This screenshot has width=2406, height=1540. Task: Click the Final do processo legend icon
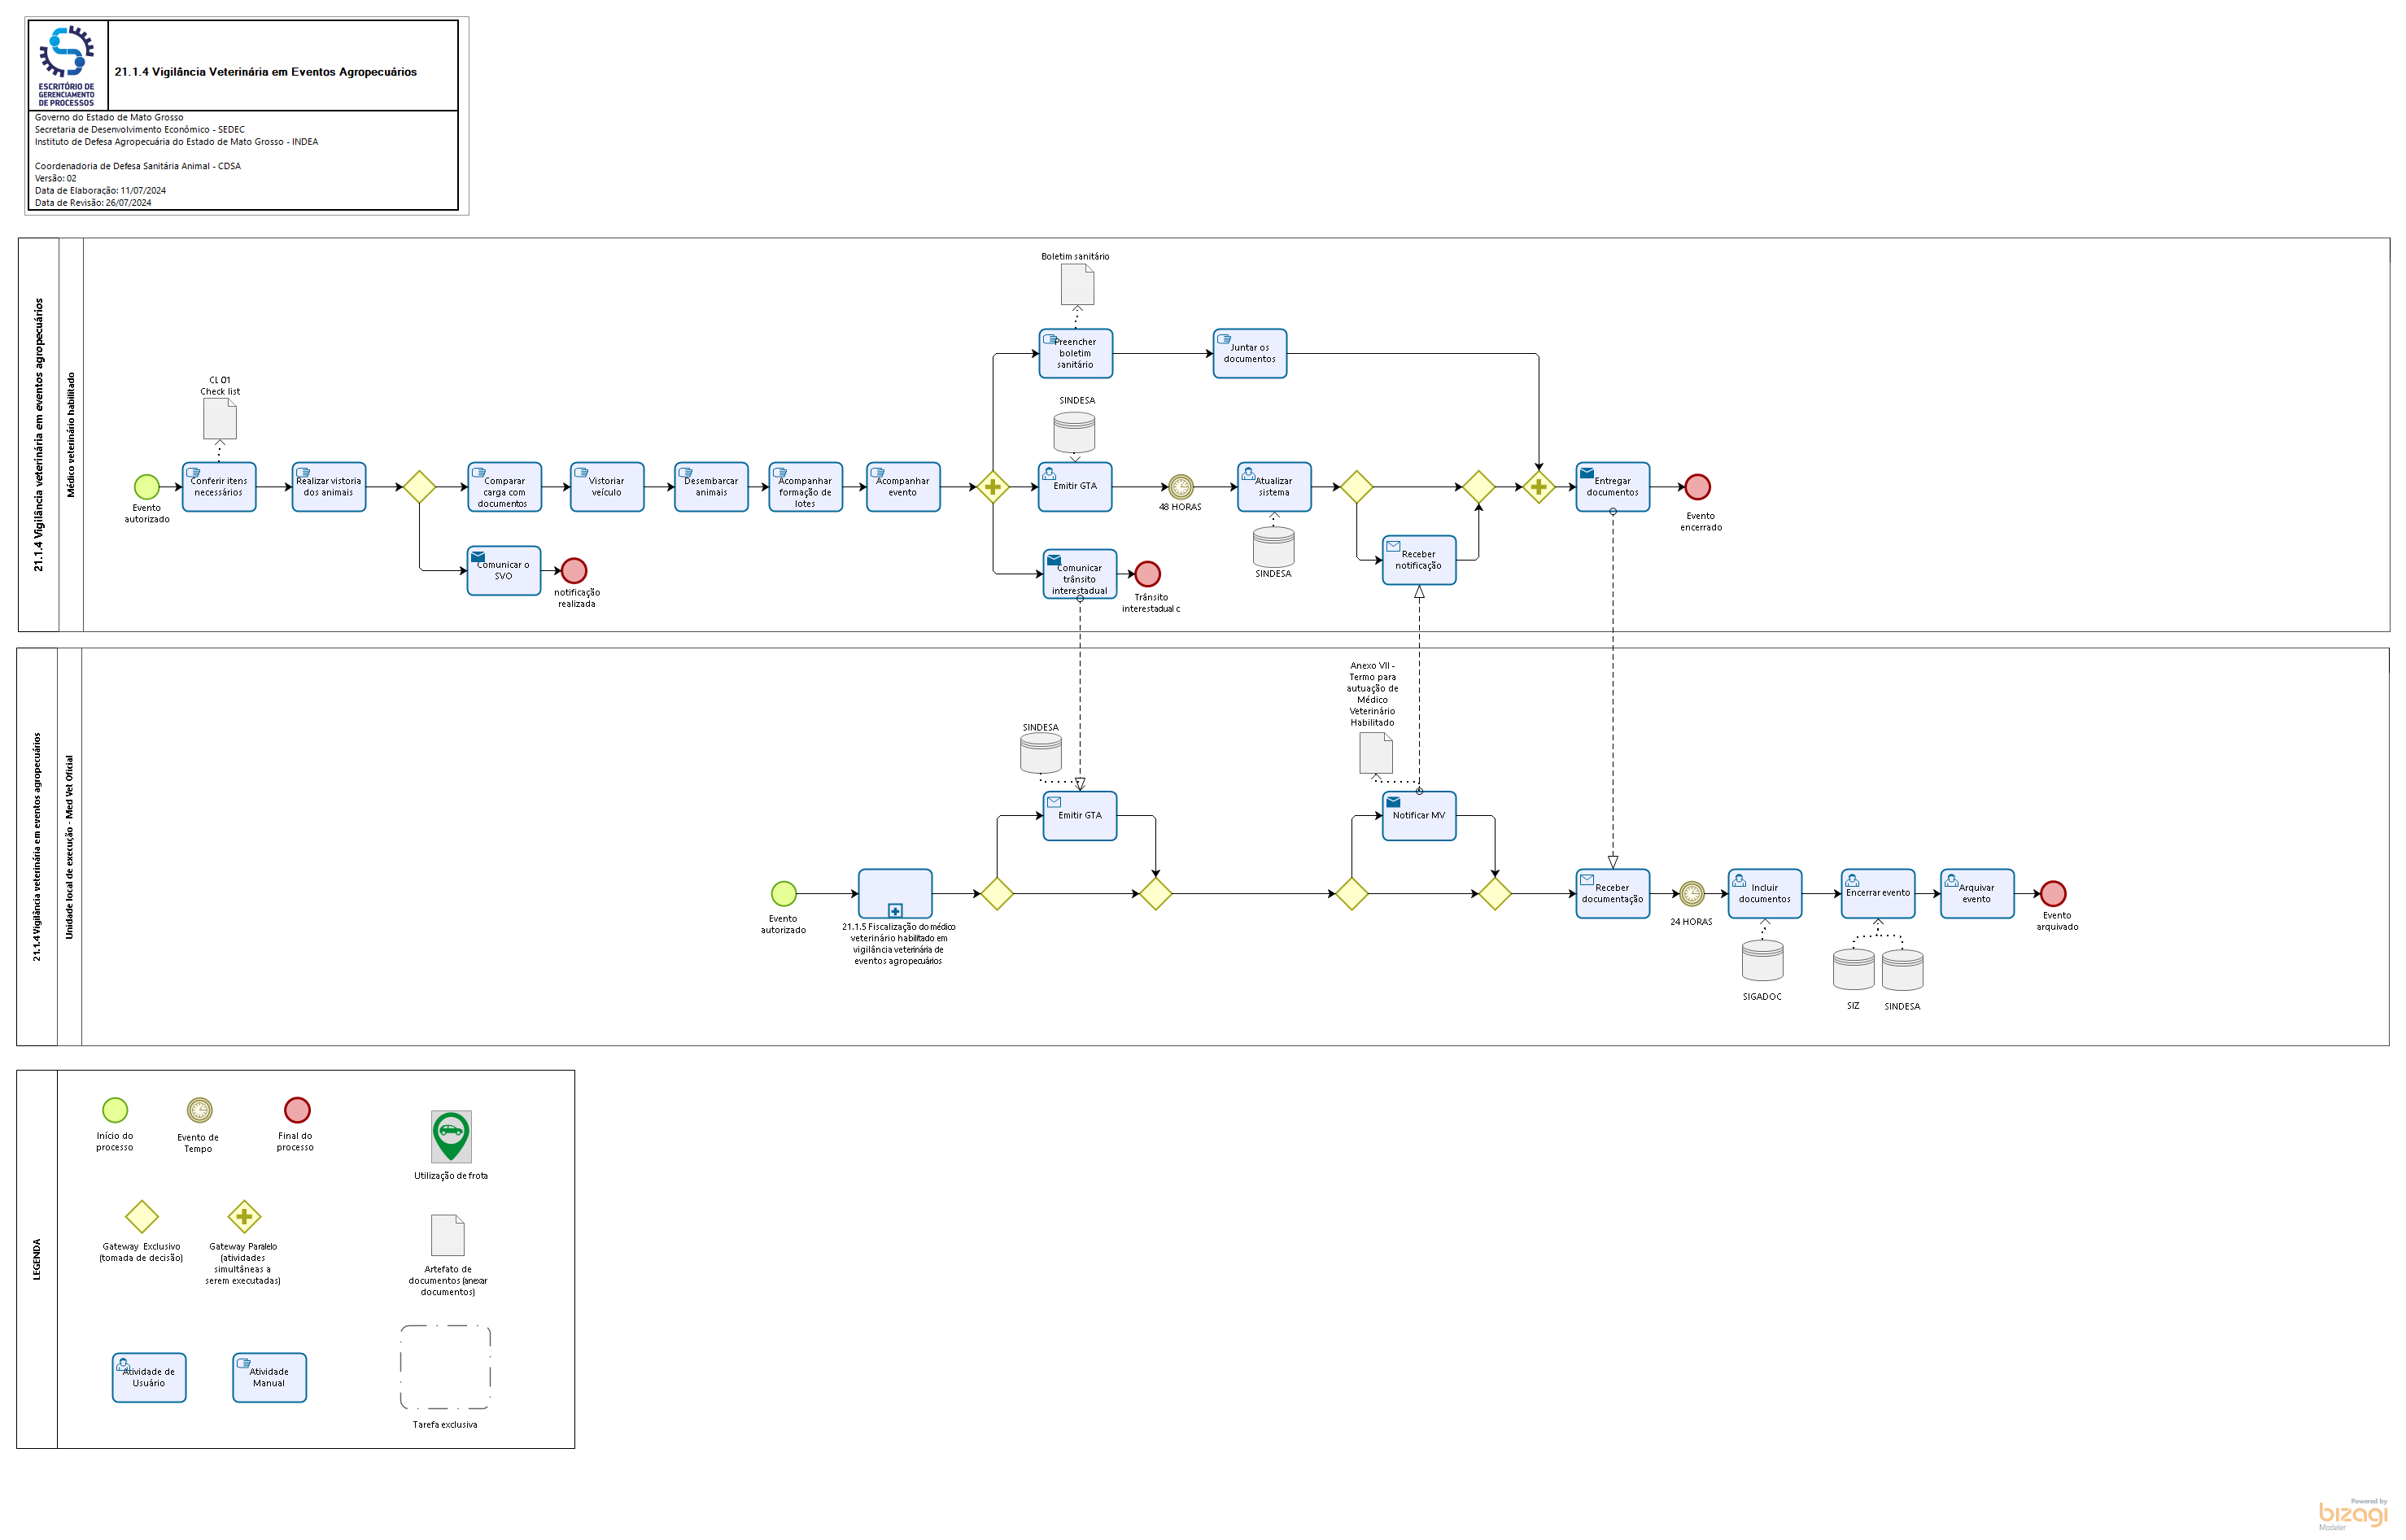click(x=297, y=1110)
